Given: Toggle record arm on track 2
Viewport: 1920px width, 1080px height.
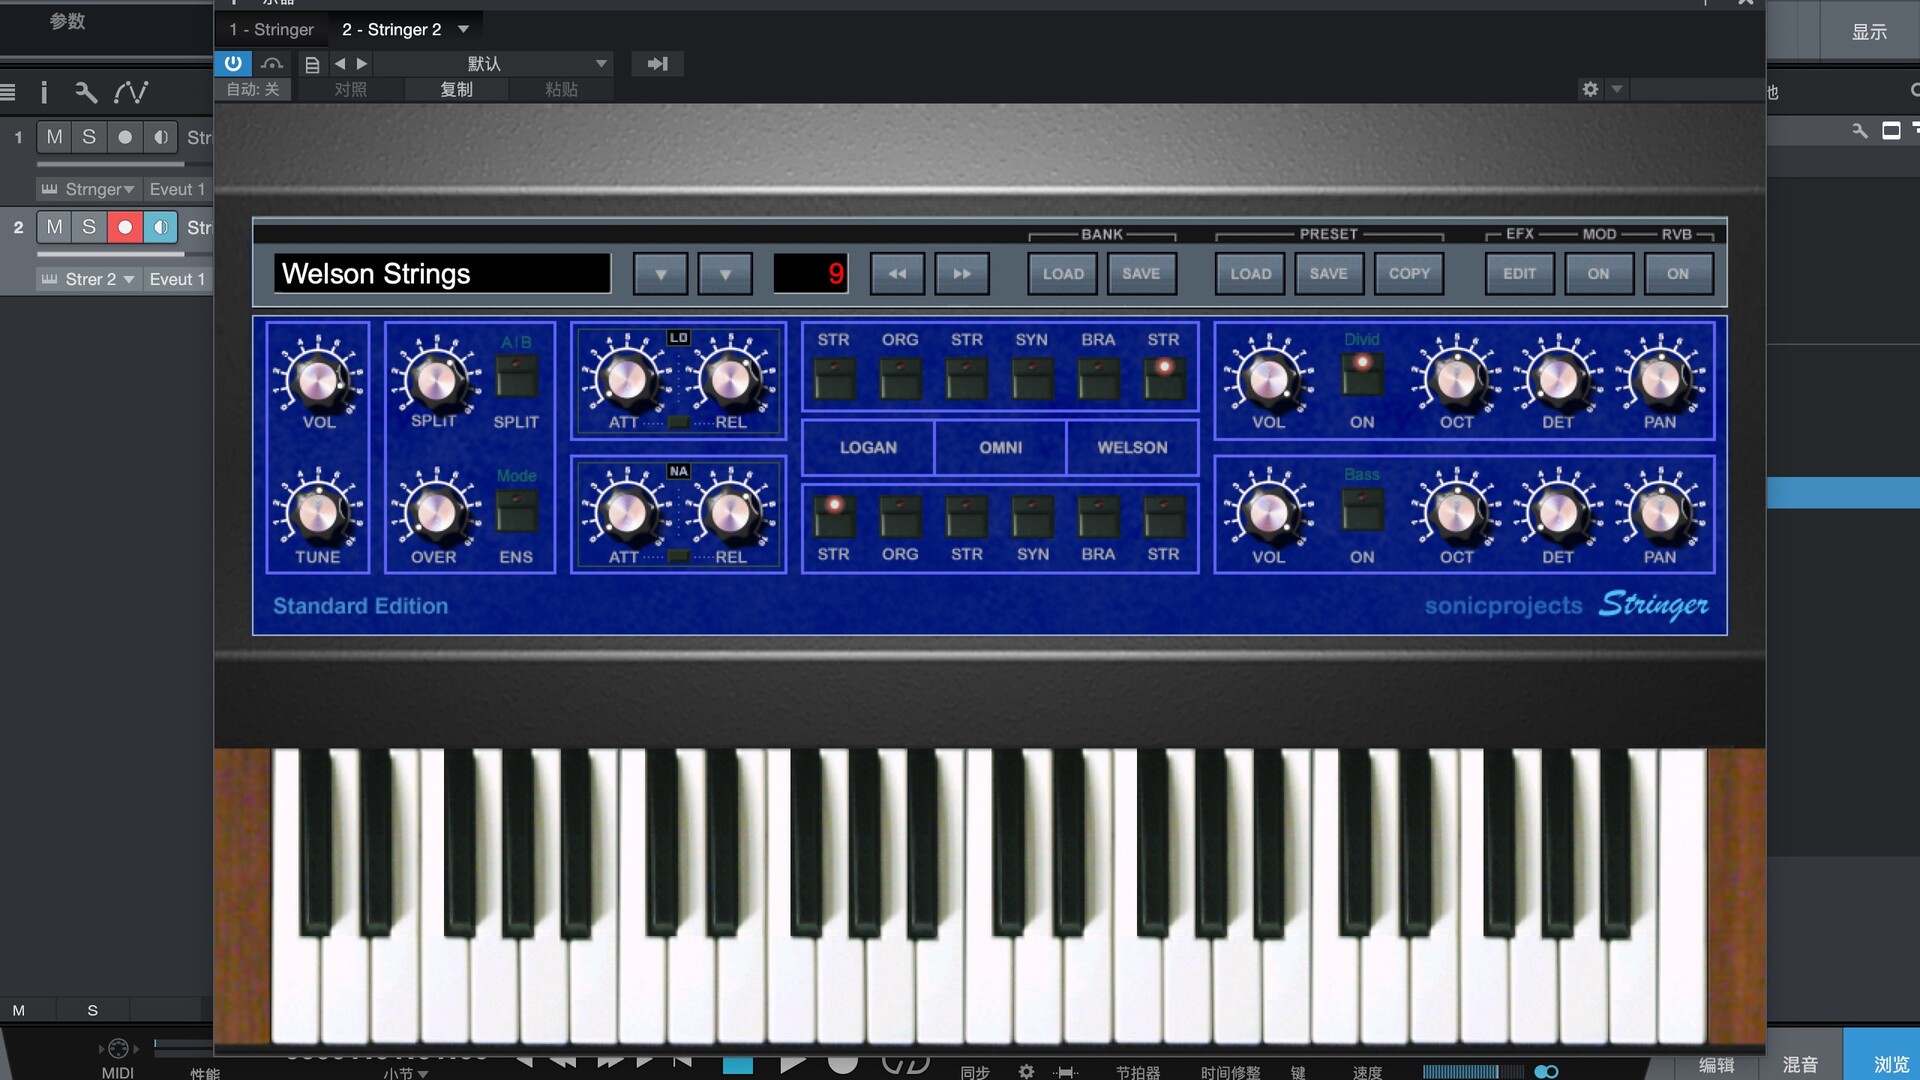Looking at the screenshot, I should tap(125, 227).
